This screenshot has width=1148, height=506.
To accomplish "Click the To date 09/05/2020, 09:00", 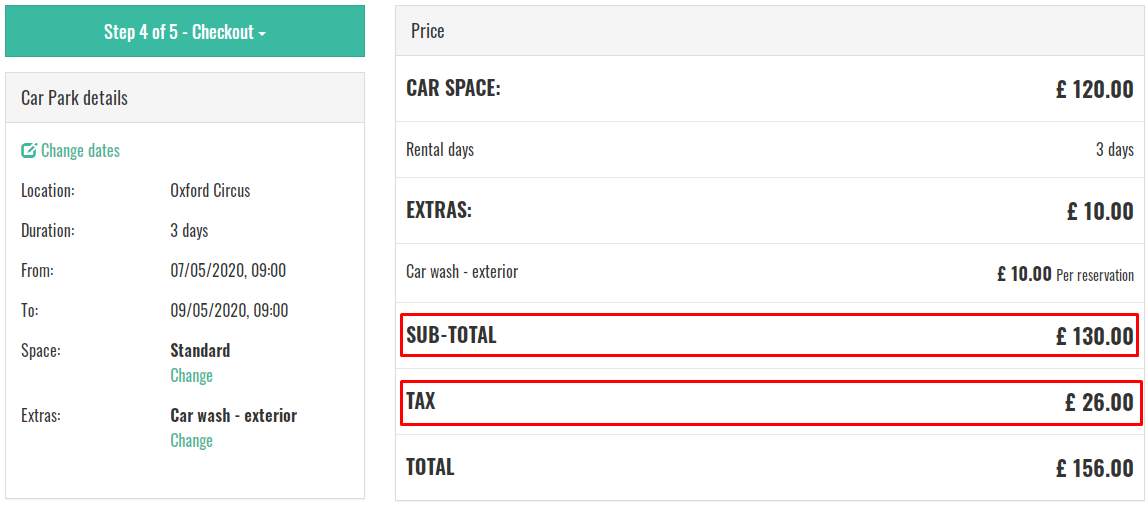I will 229,310.
